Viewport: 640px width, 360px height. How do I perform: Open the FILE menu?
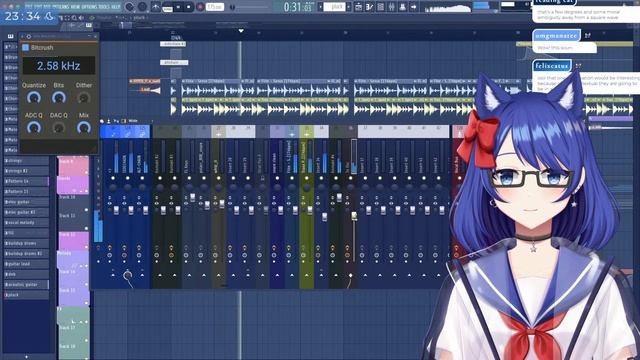pos(29,7)
